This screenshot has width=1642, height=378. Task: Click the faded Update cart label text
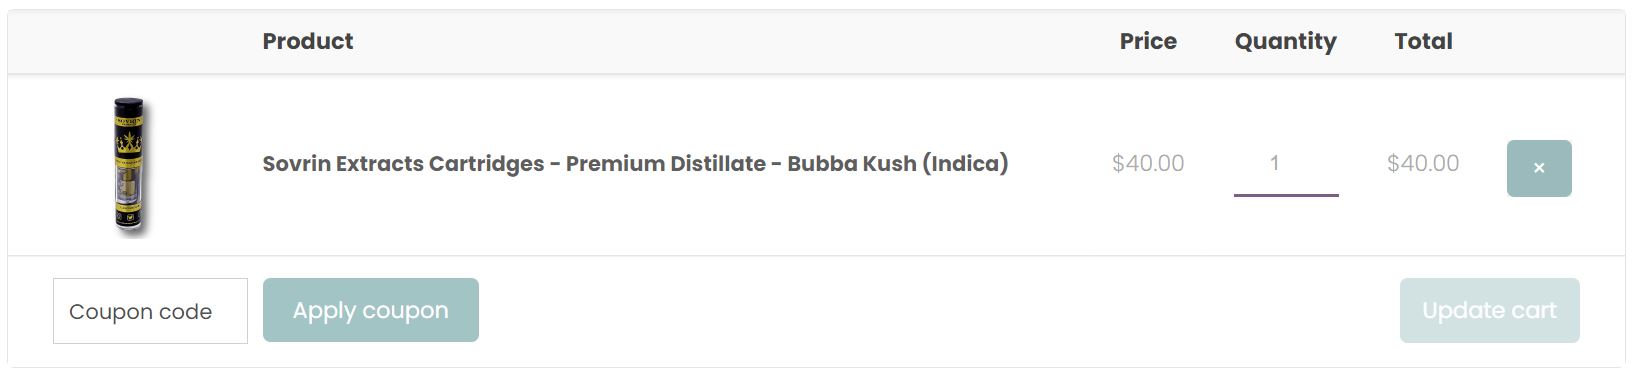(x=1490, y=311)
